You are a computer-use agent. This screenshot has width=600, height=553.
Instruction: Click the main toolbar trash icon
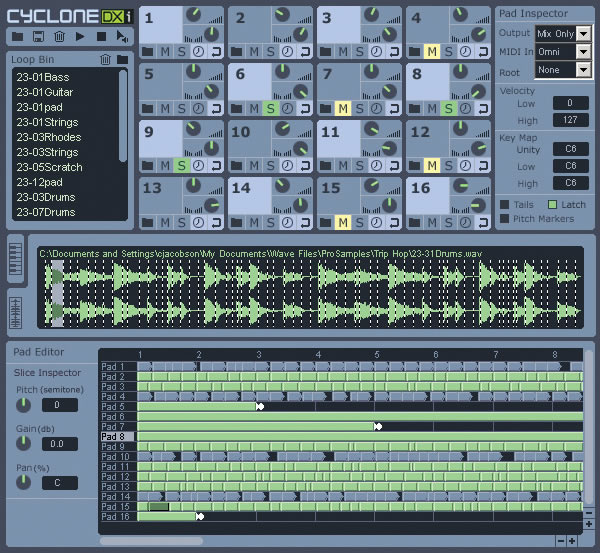(x=59, y=37)
